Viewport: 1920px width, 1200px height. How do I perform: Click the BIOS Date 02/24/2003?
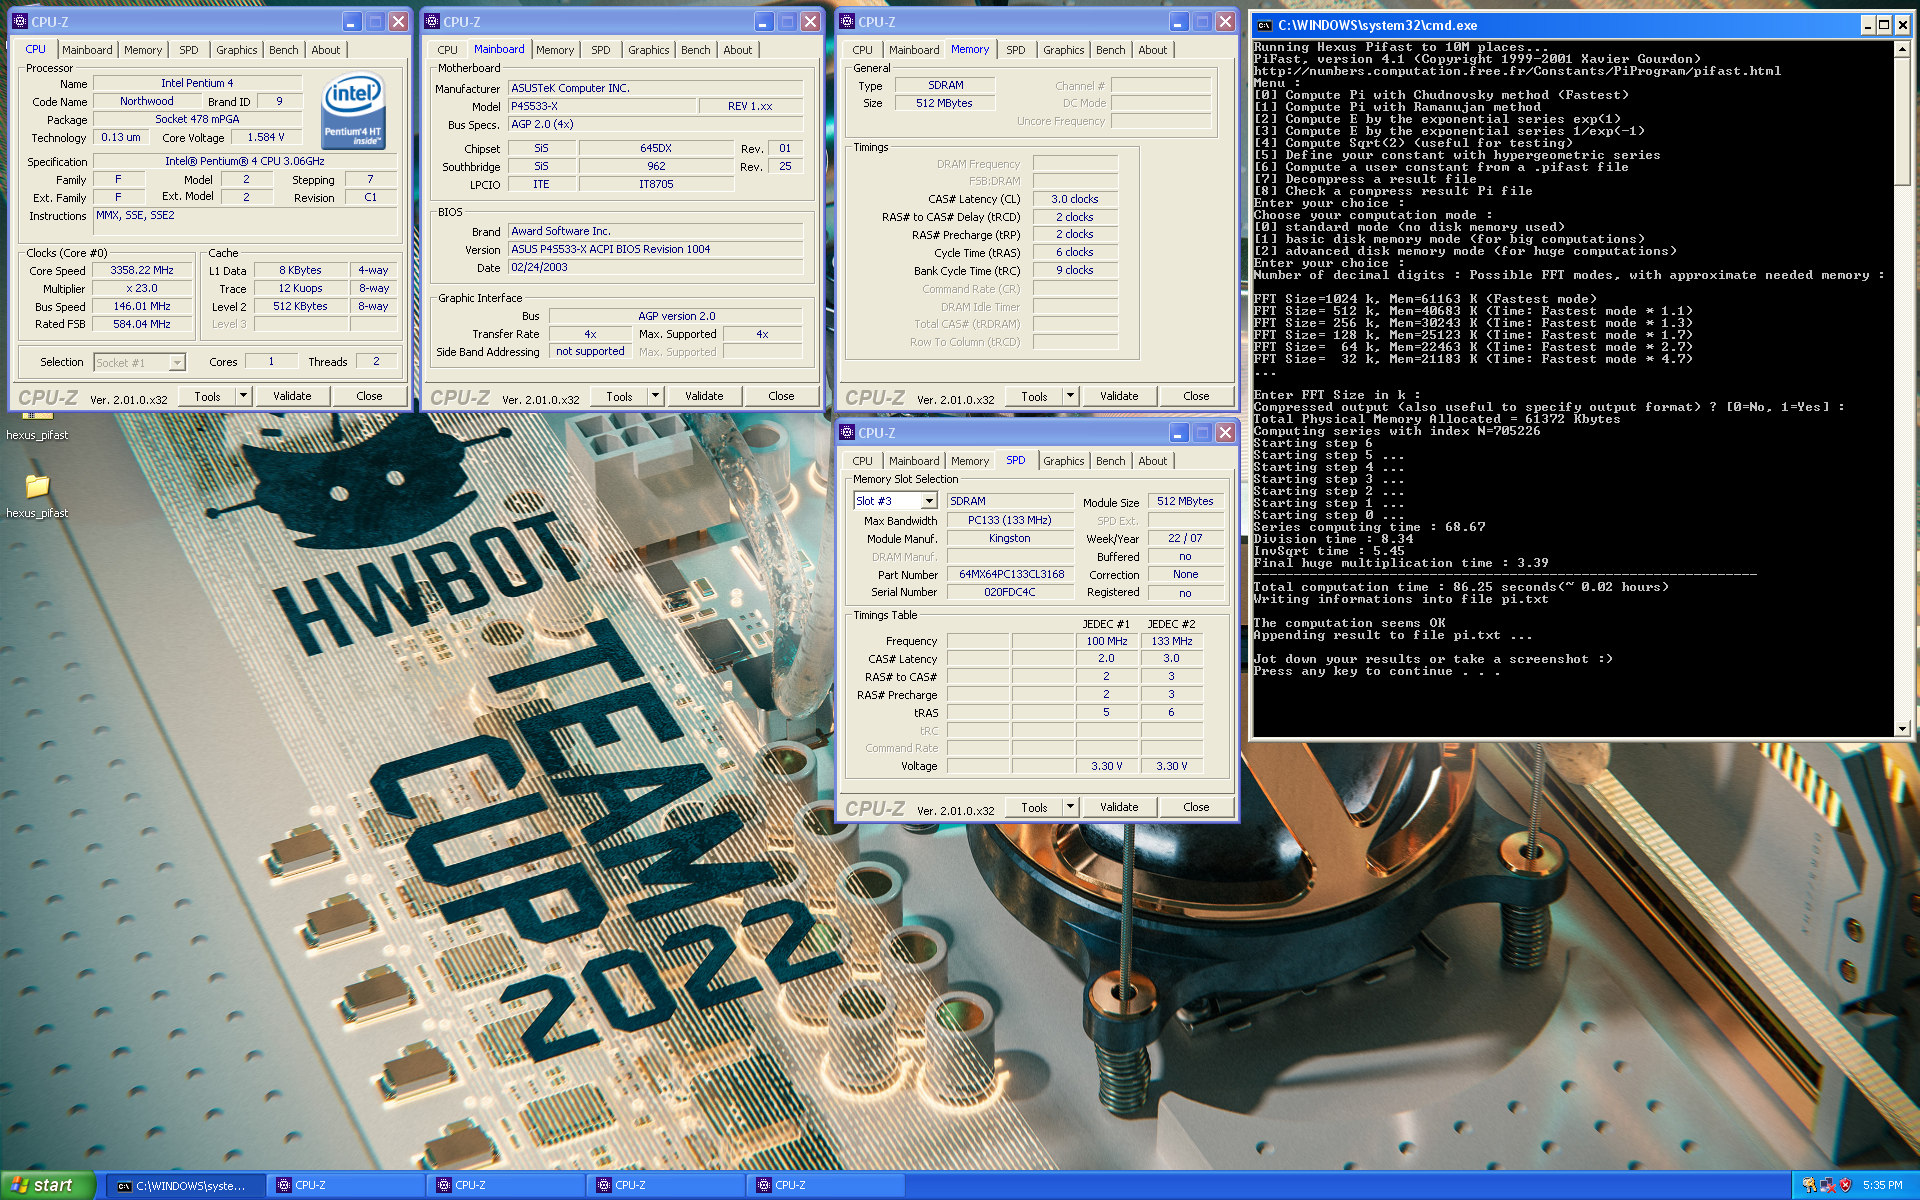(655, 268)
